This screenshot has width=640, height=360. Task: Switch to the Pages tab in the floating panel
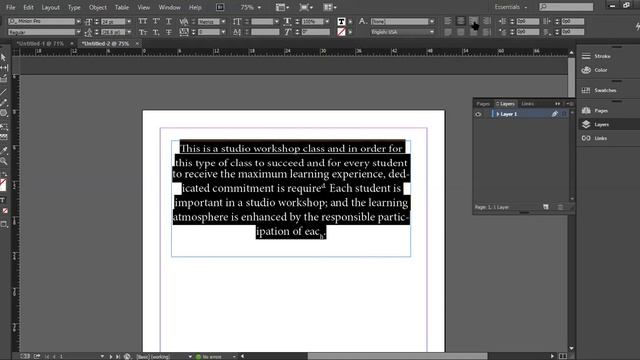[483, 104]
